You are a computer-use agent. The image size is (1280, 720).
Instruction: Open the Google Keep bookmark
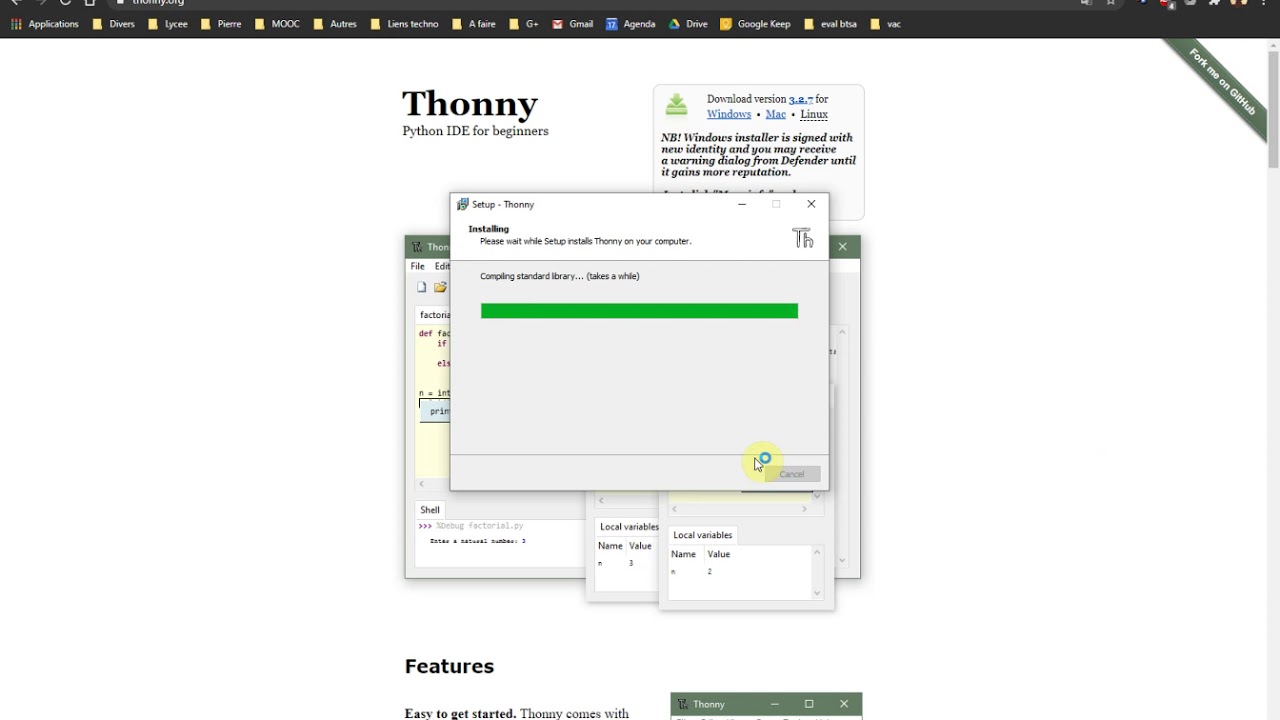pyautogui.click(x=755, y=24)
